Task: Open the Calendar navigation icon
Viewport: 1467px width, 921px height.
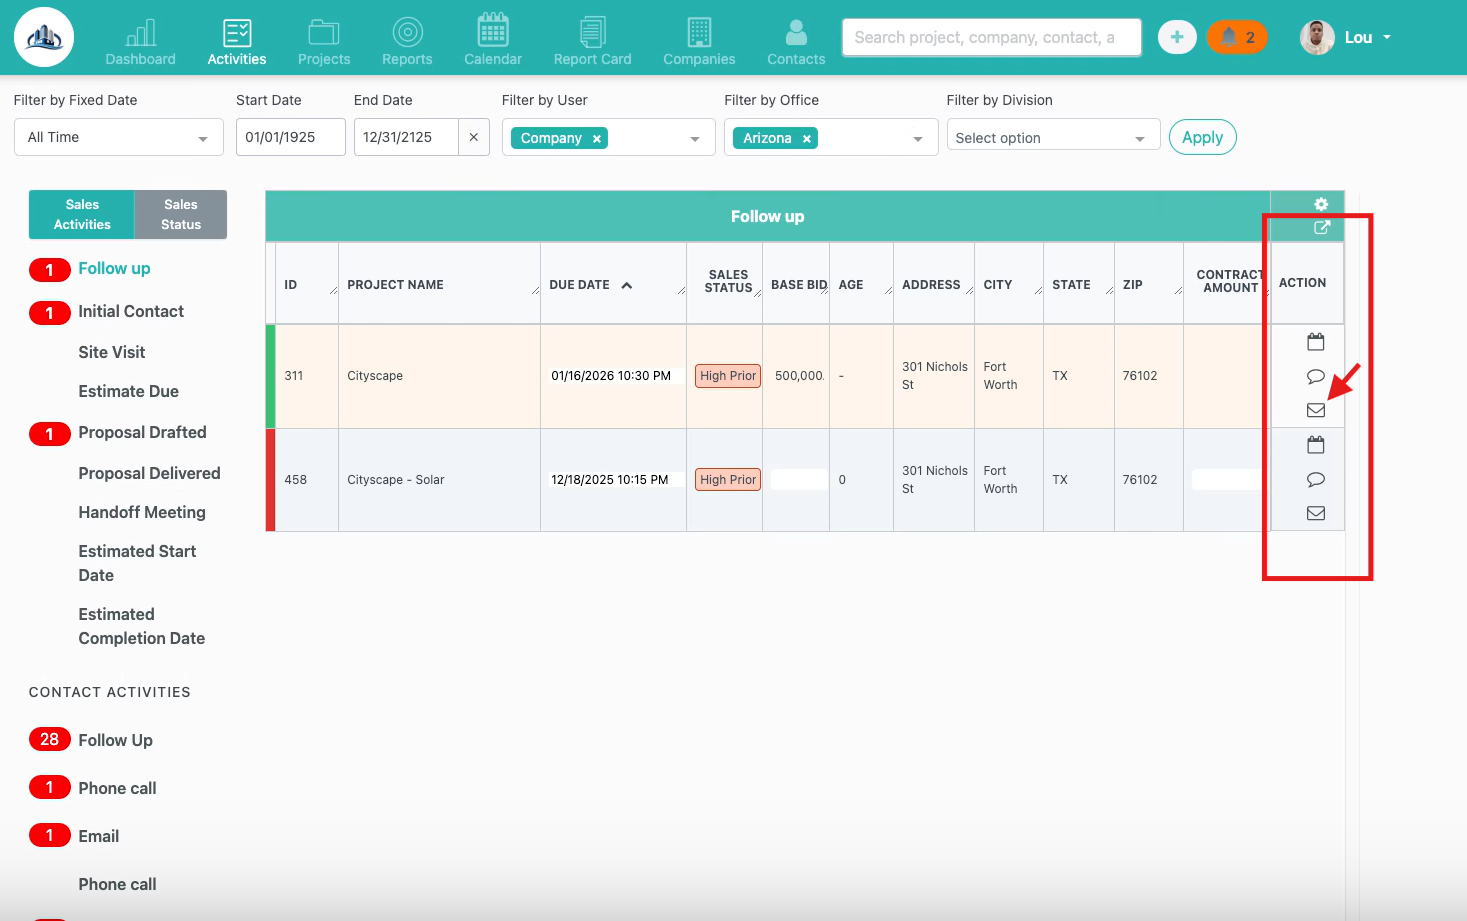Action: pos(492,32)
